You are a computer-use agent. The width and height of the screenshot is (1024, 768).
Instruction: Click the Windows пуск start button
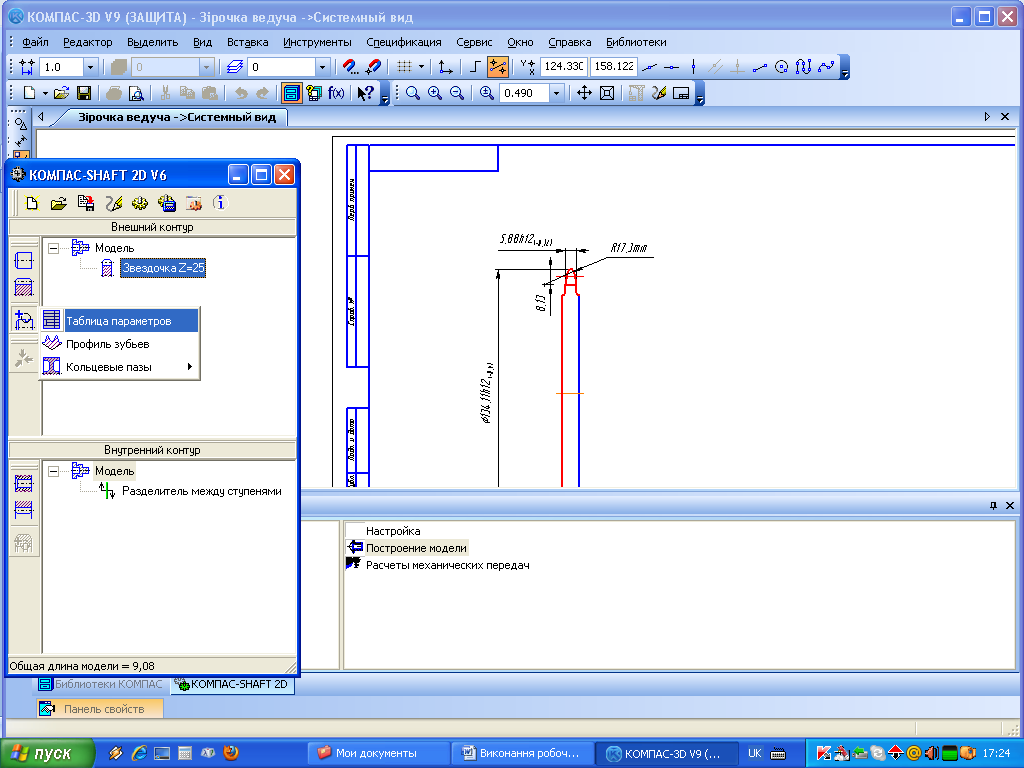click(47, 754)
